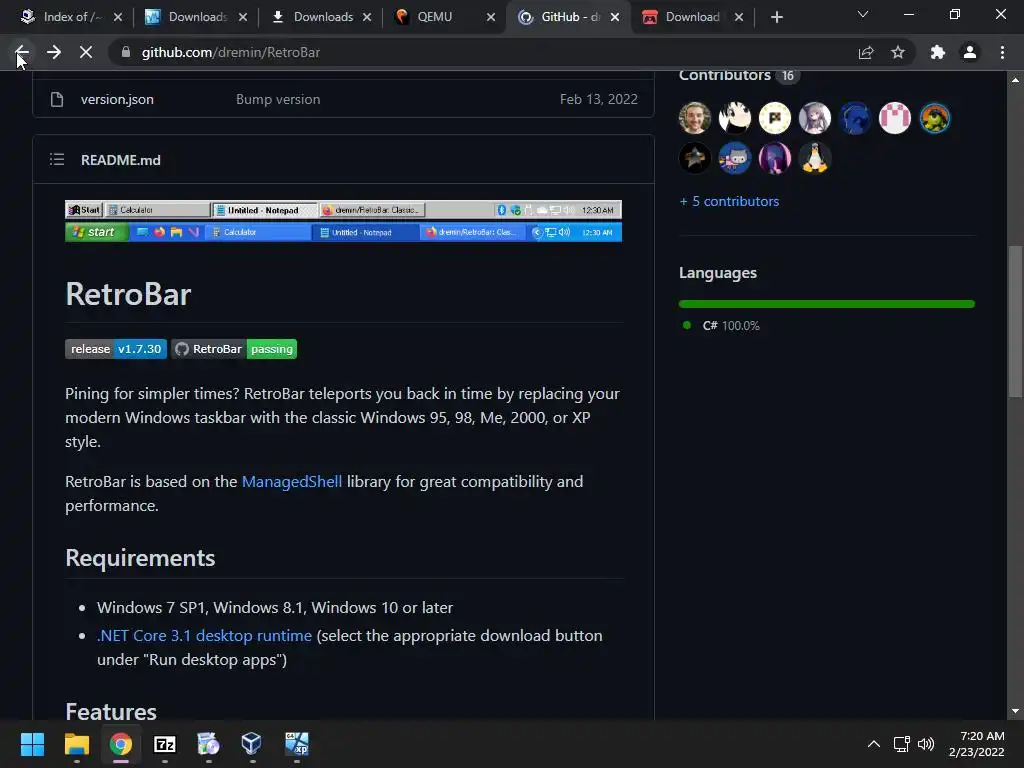Image resolution: width=1024 pixels, height=768 pixels.
Task: Open the Windows Start menu
Action: (32, 744)
